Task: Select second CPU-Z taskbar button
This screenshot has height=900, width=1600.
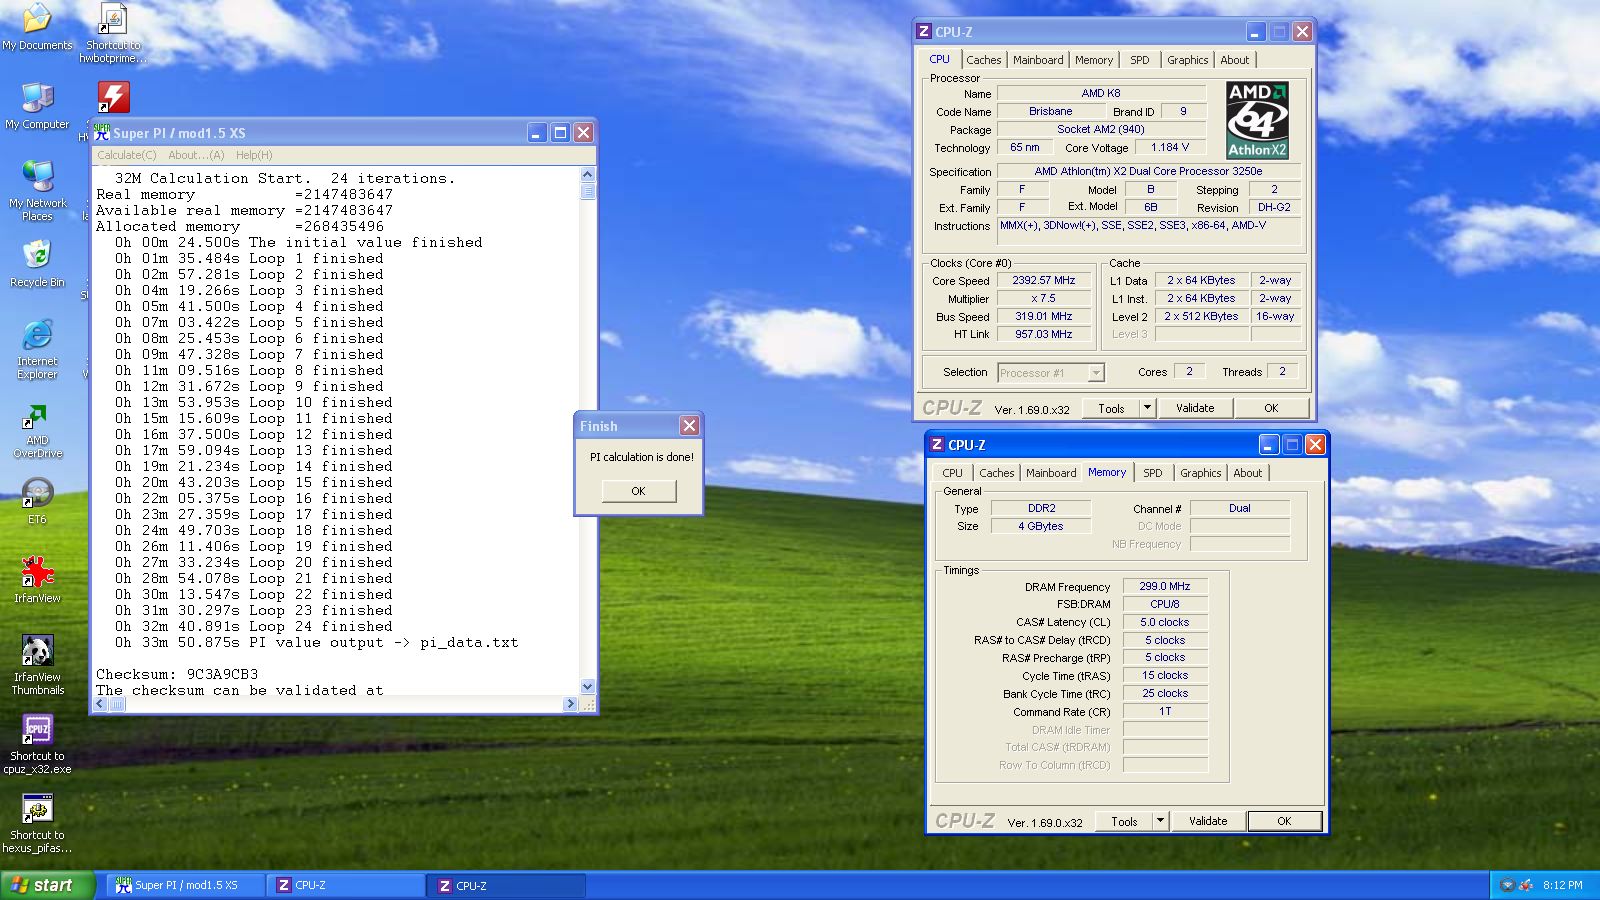Action: [x=506, y=885]
